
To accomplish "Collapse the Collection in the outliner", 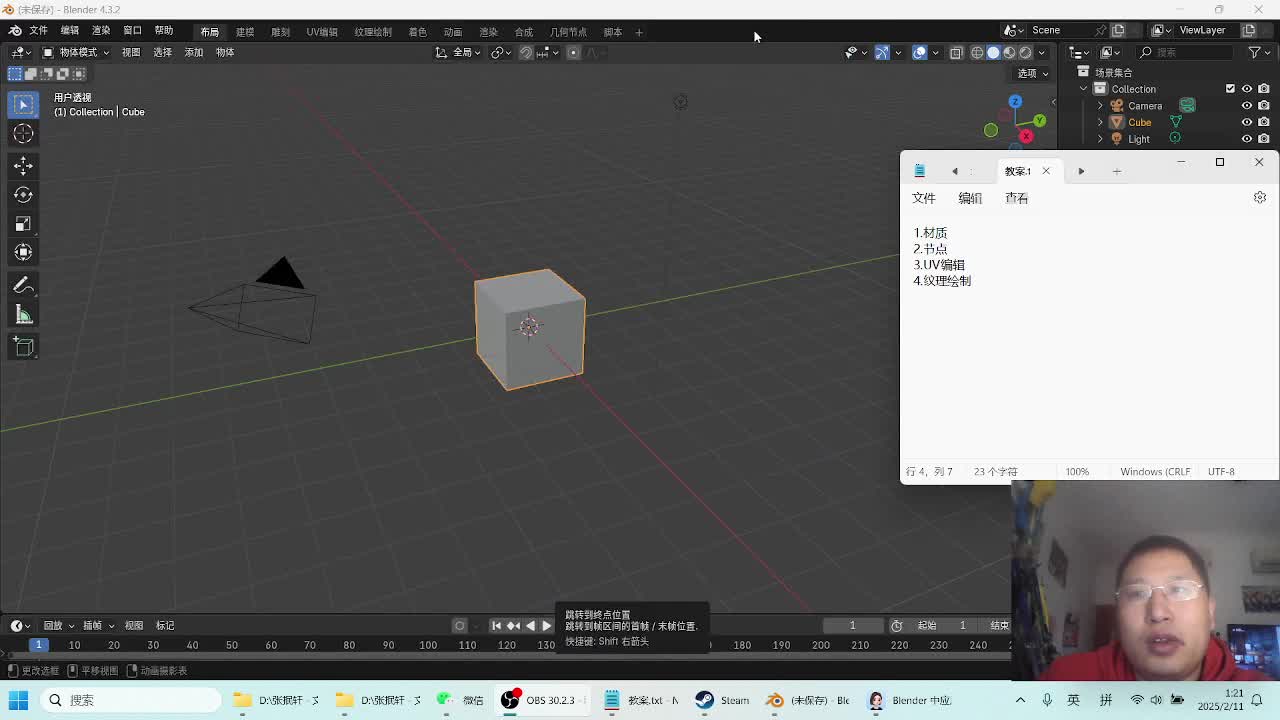I will pos(1084,89).
